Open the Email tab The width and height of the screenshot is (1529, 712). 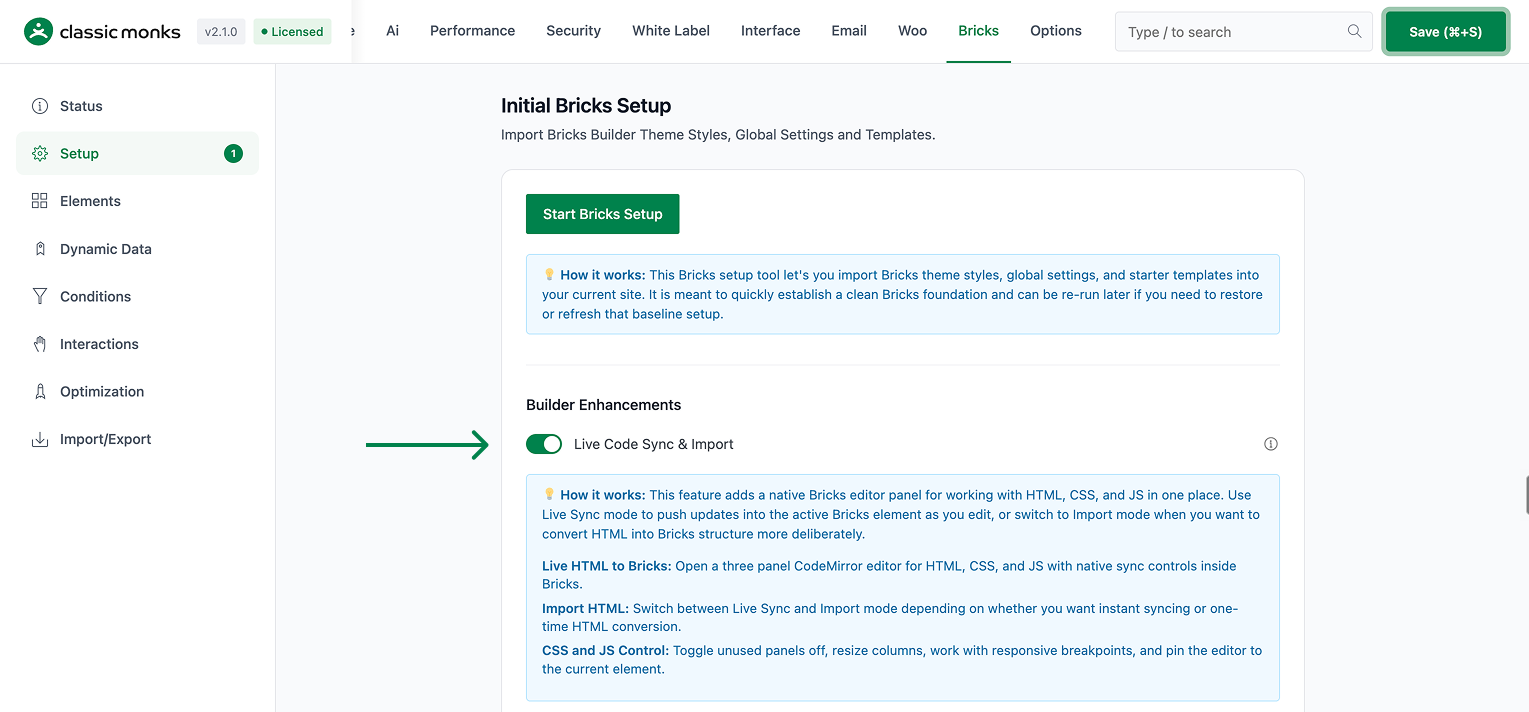pos(849,31)
